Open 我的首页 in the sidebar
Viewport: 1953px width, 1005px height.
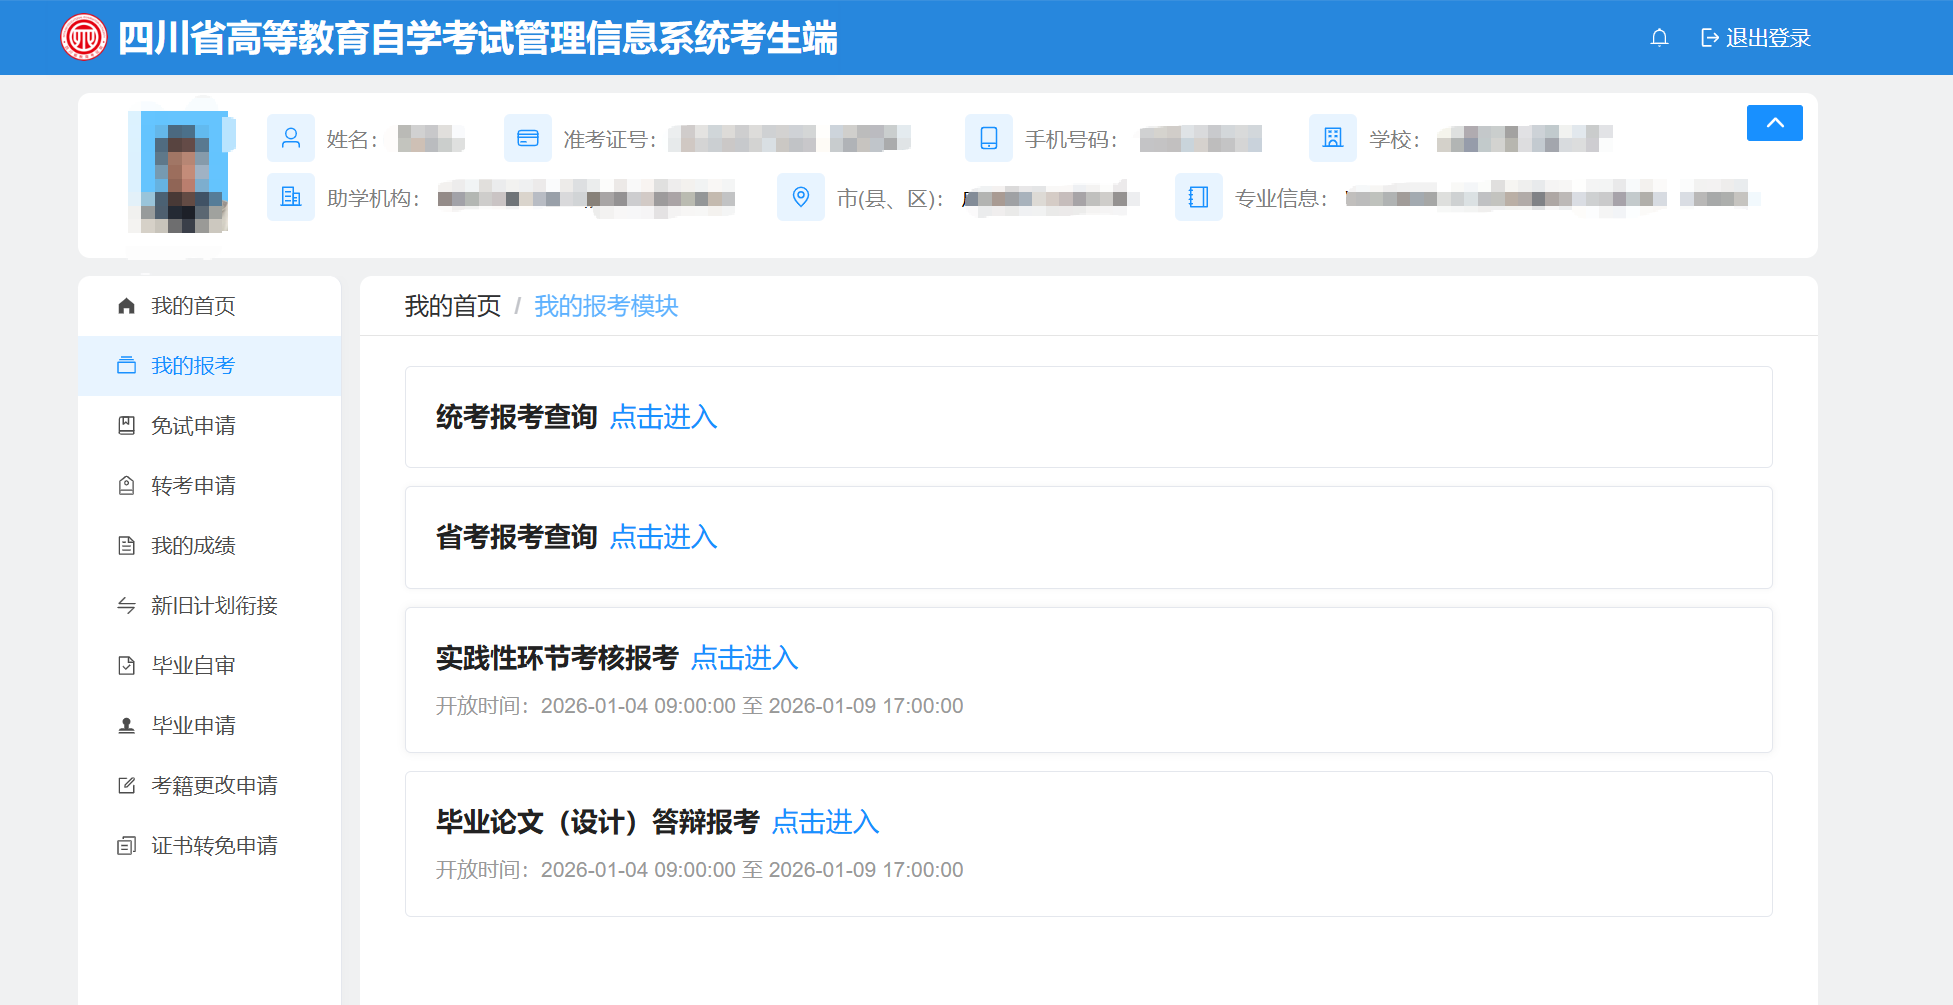click(193, 306)
